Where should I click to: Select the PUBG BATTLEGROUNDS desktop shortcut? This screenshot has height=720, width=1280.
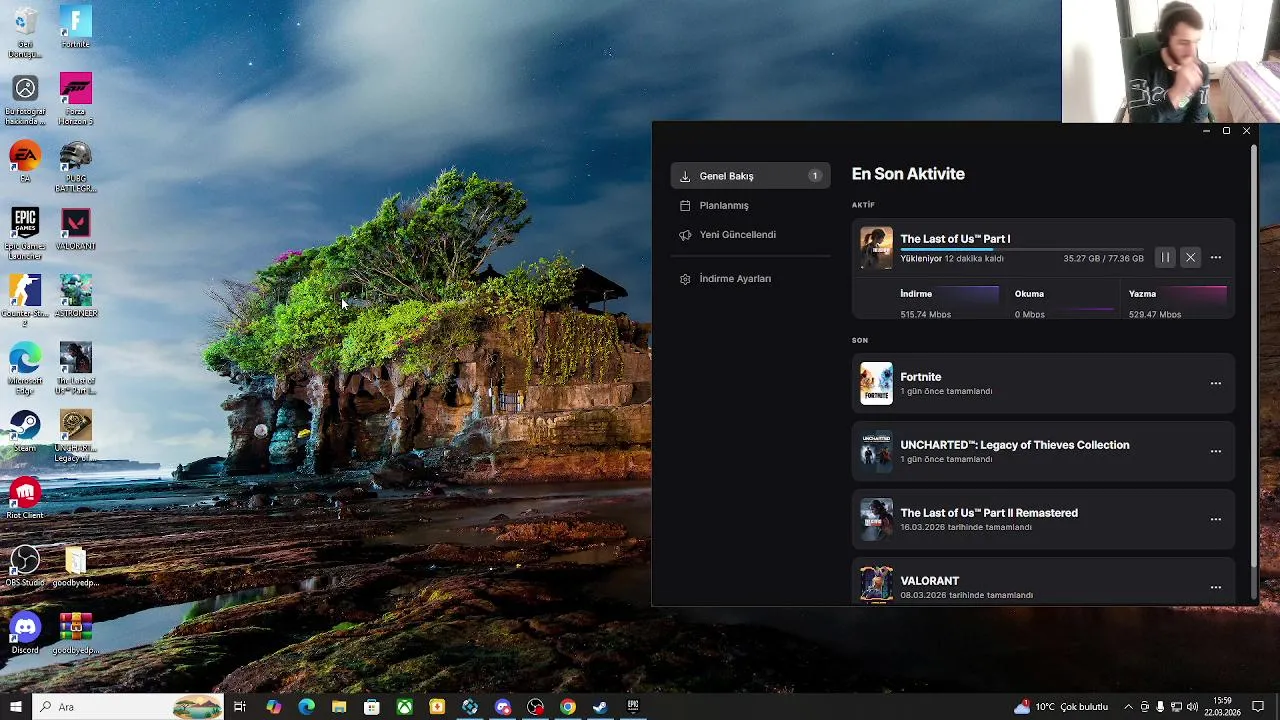click(75, 167)
